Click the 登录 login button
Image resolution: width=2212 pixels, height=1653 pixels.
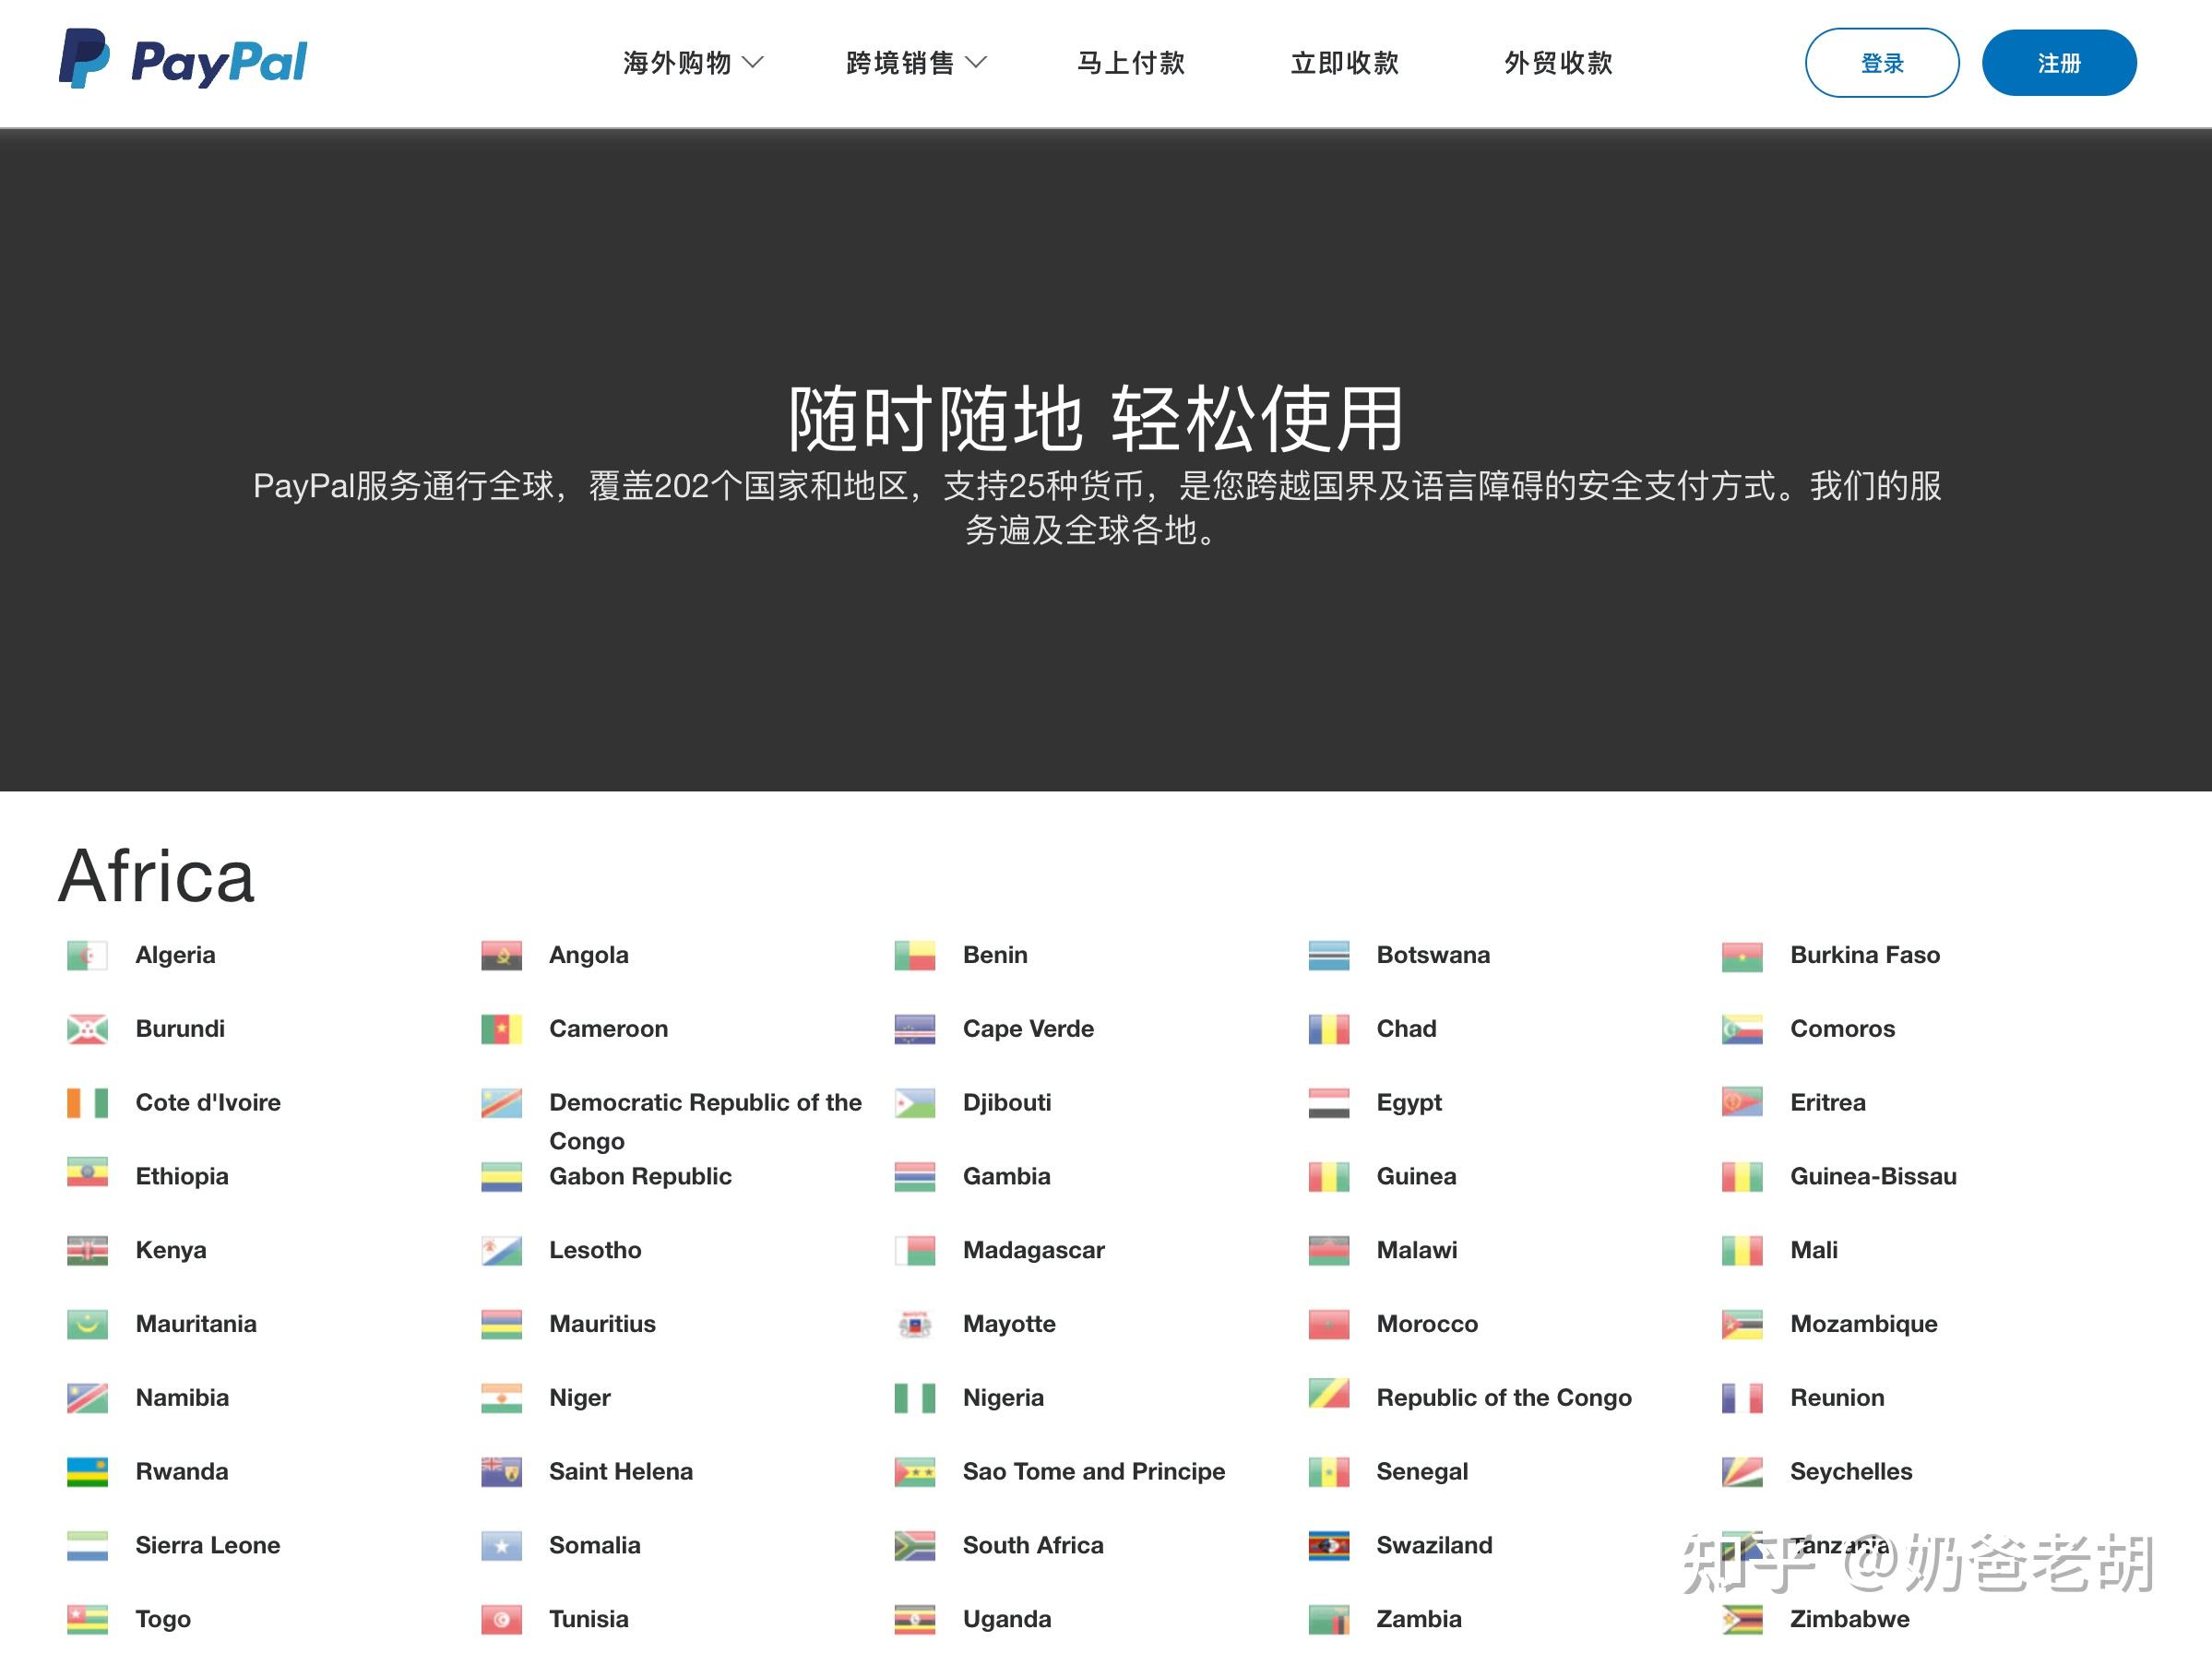pyautogui.click(x=1882, y=62)
